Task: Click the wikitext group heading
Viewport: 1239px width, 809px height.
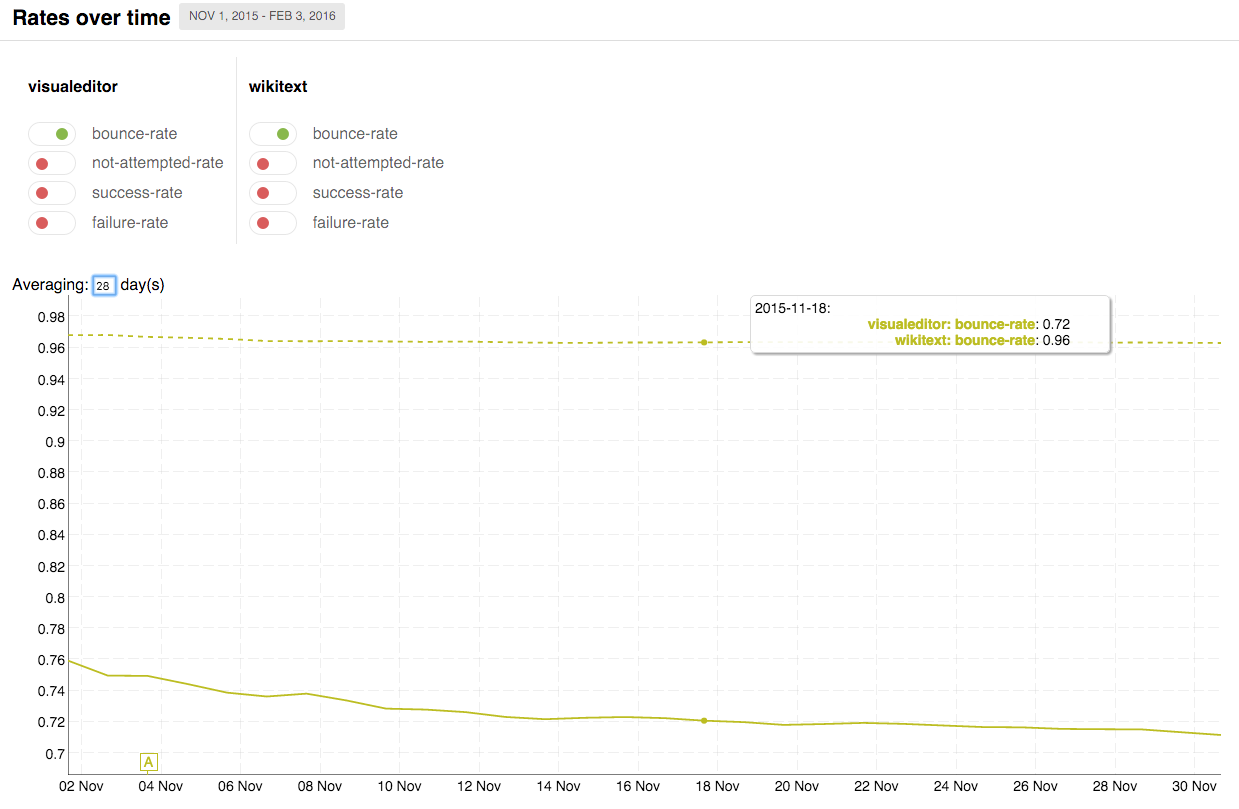Action: (x=278, y=87)
